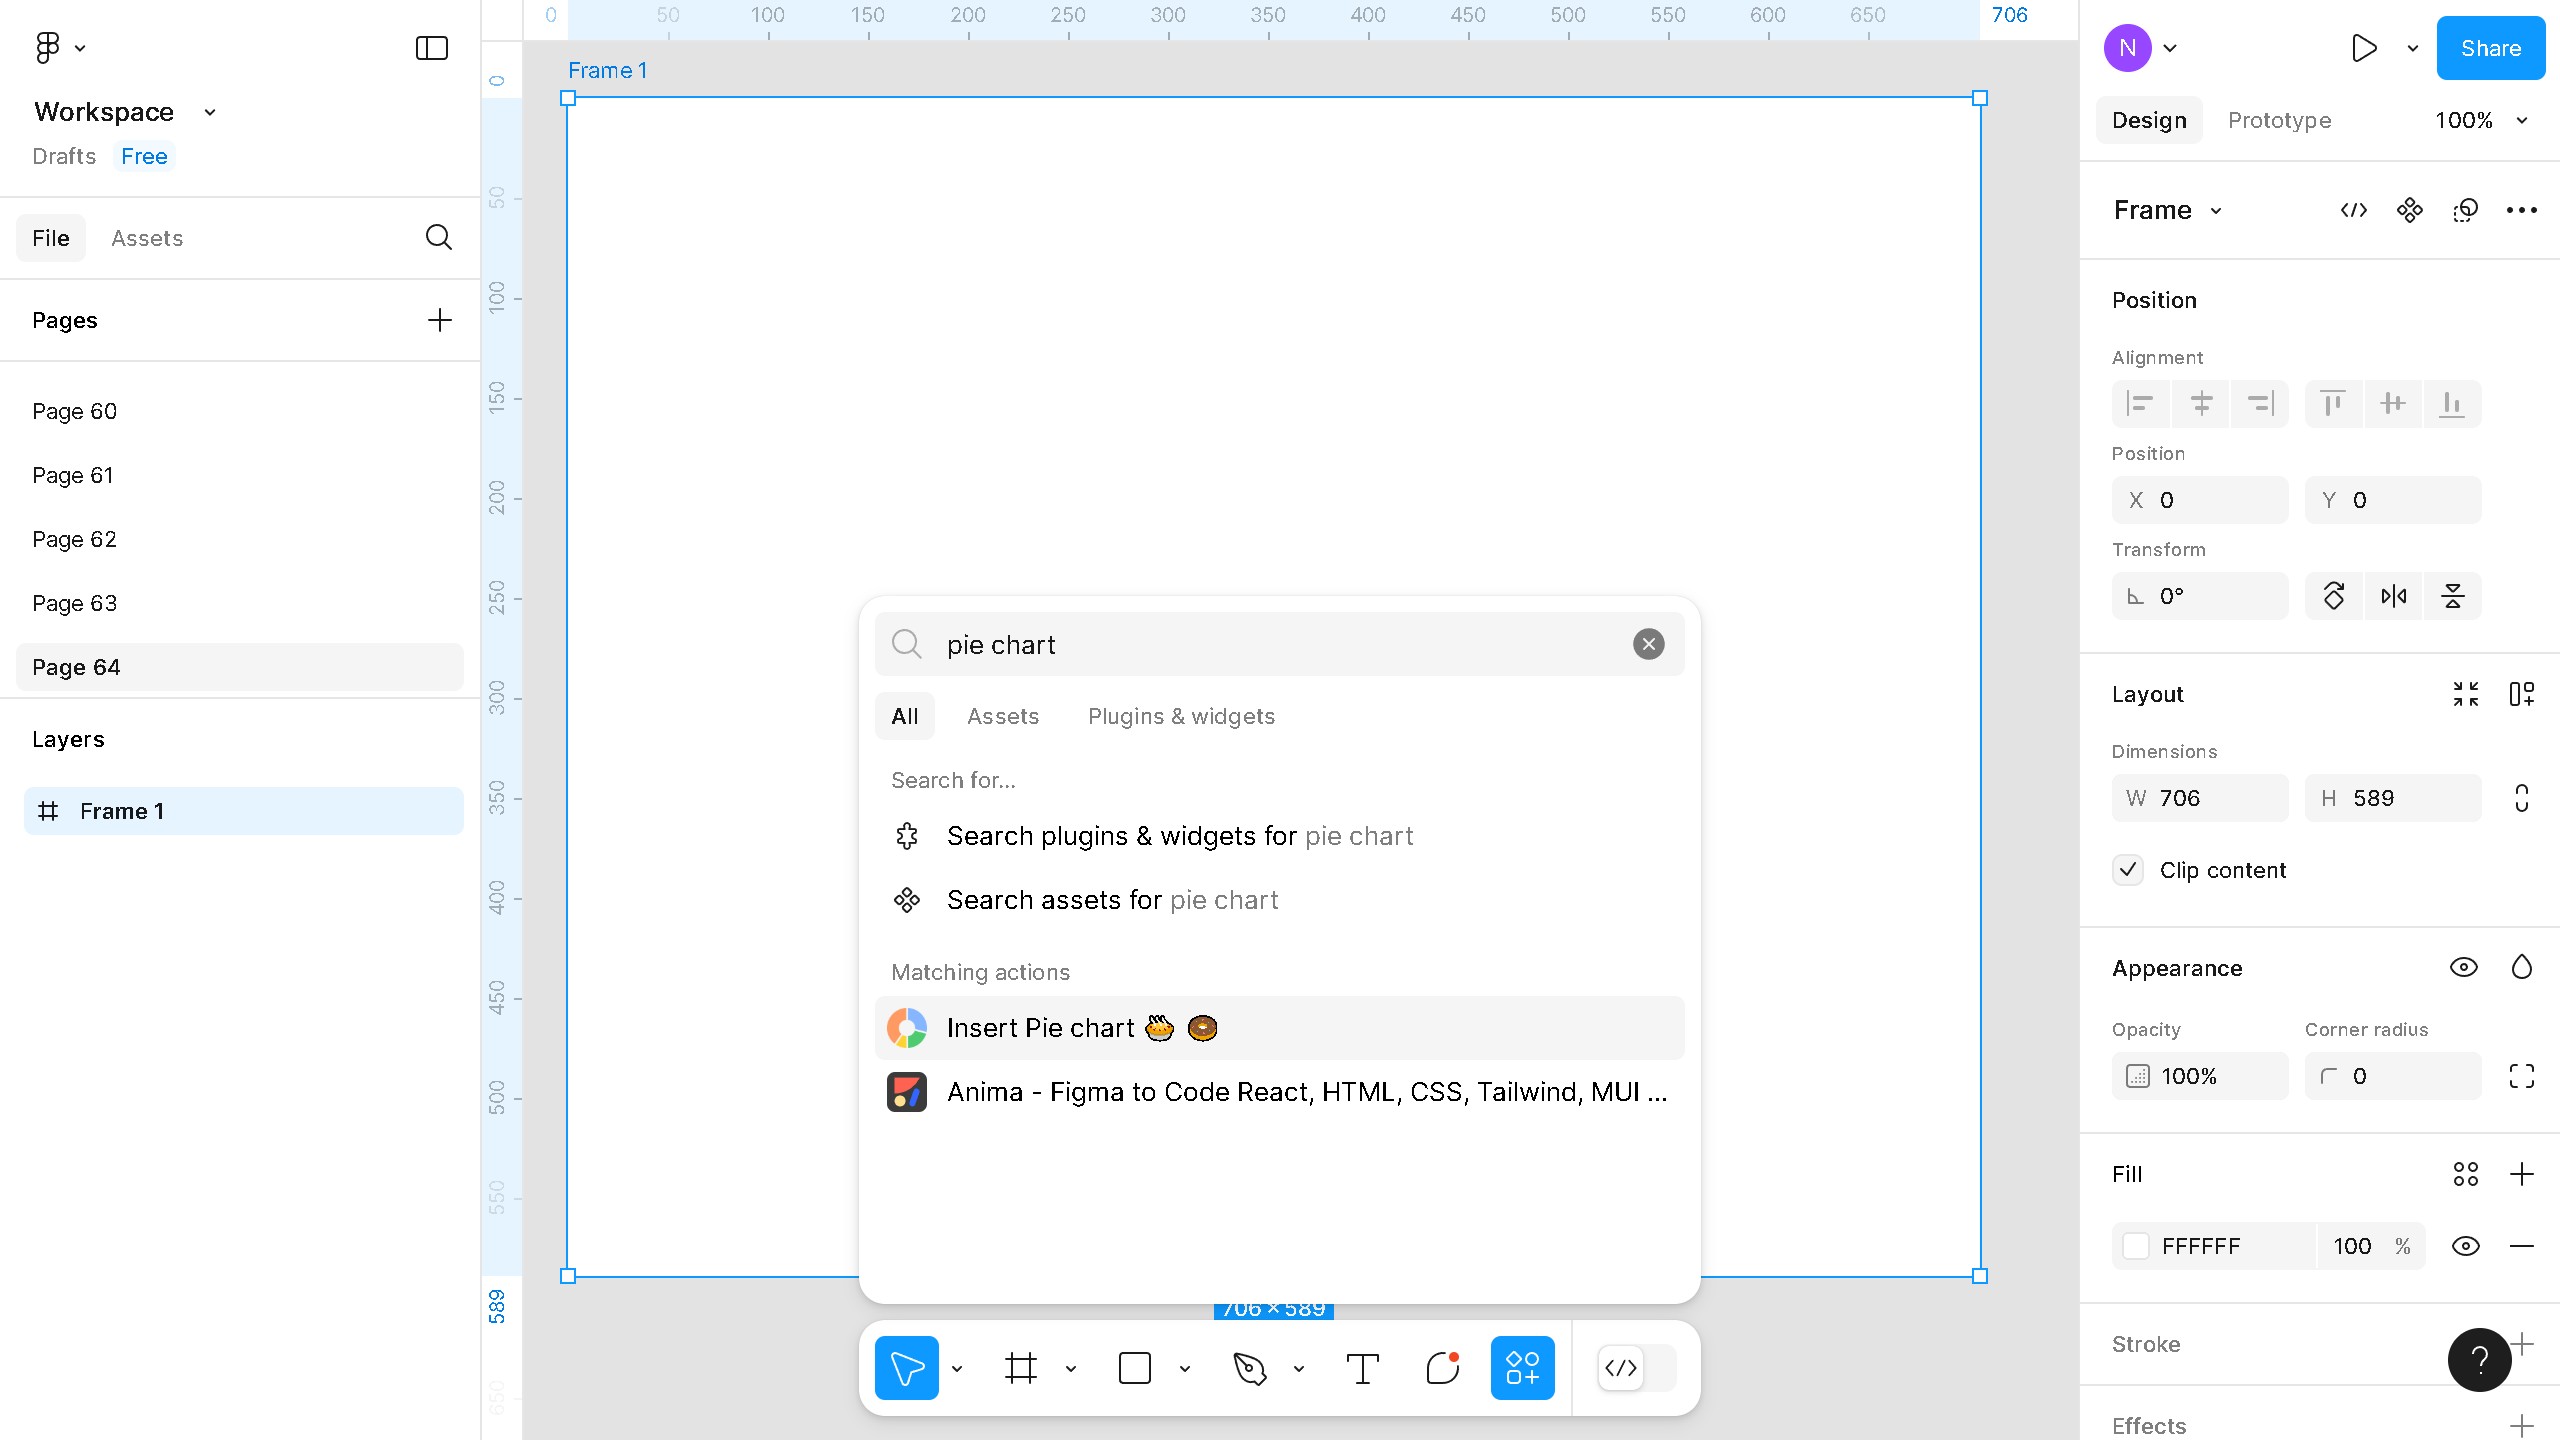This screenshot has height=1440, width=2560.
Task: Select the Text tool in toolbar
Action: click(1362, 1368)
